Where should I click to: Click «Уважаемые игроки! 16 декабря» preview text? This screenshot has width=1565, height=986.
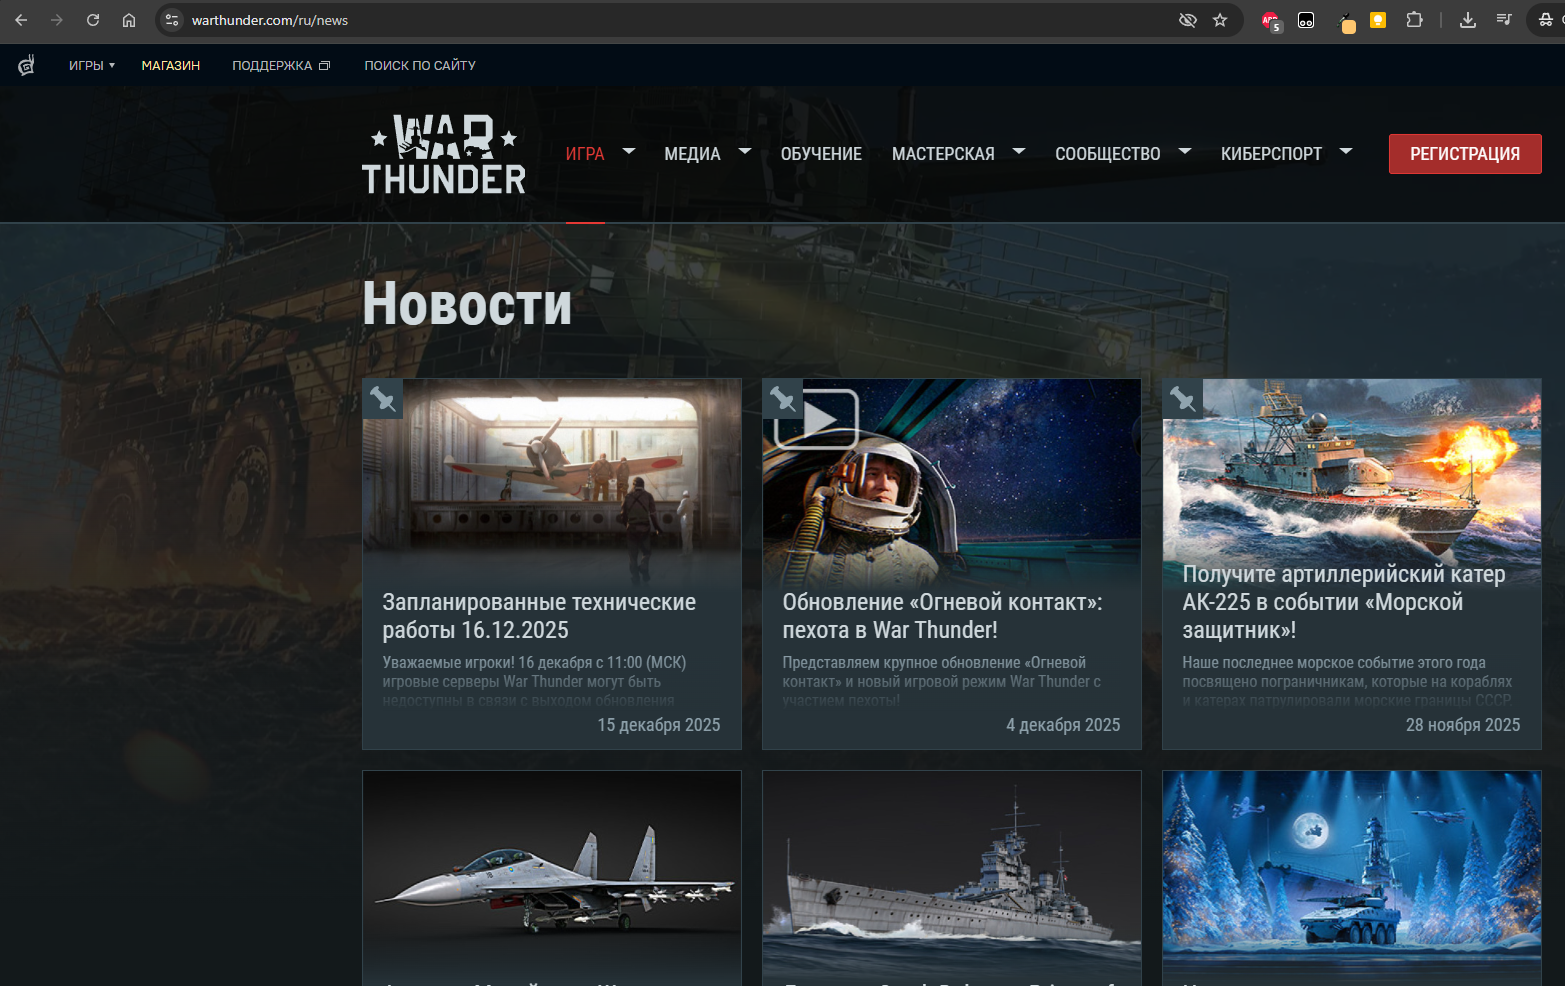coord(534,680)
